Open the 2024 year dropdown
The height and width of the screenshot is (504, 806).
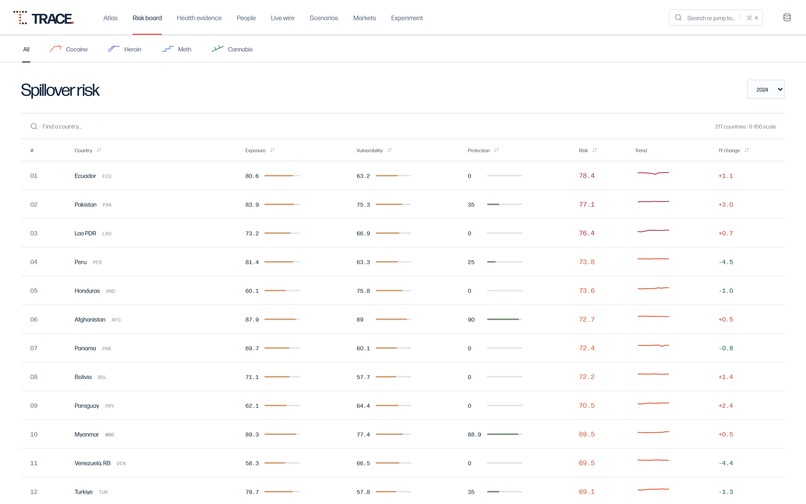(765, 89)
